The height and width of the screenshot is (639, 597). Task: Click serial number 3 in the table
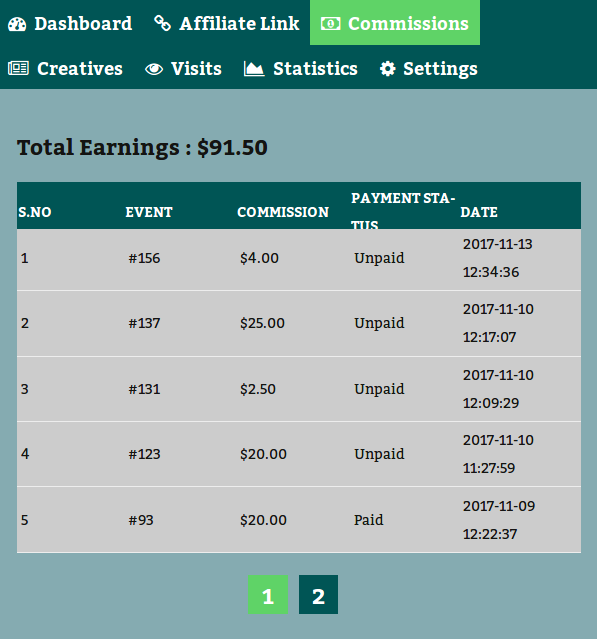[25, 389]
